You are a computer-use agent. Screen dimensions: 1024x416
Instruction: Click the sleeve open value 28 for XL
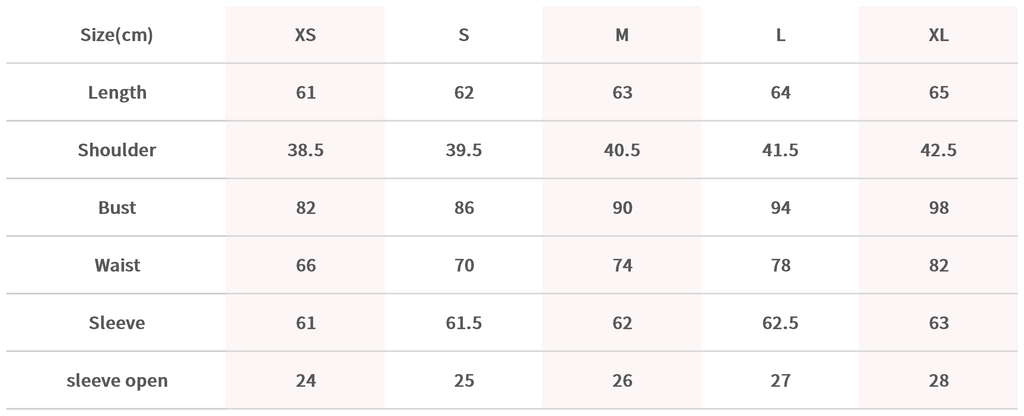(938, 381)
